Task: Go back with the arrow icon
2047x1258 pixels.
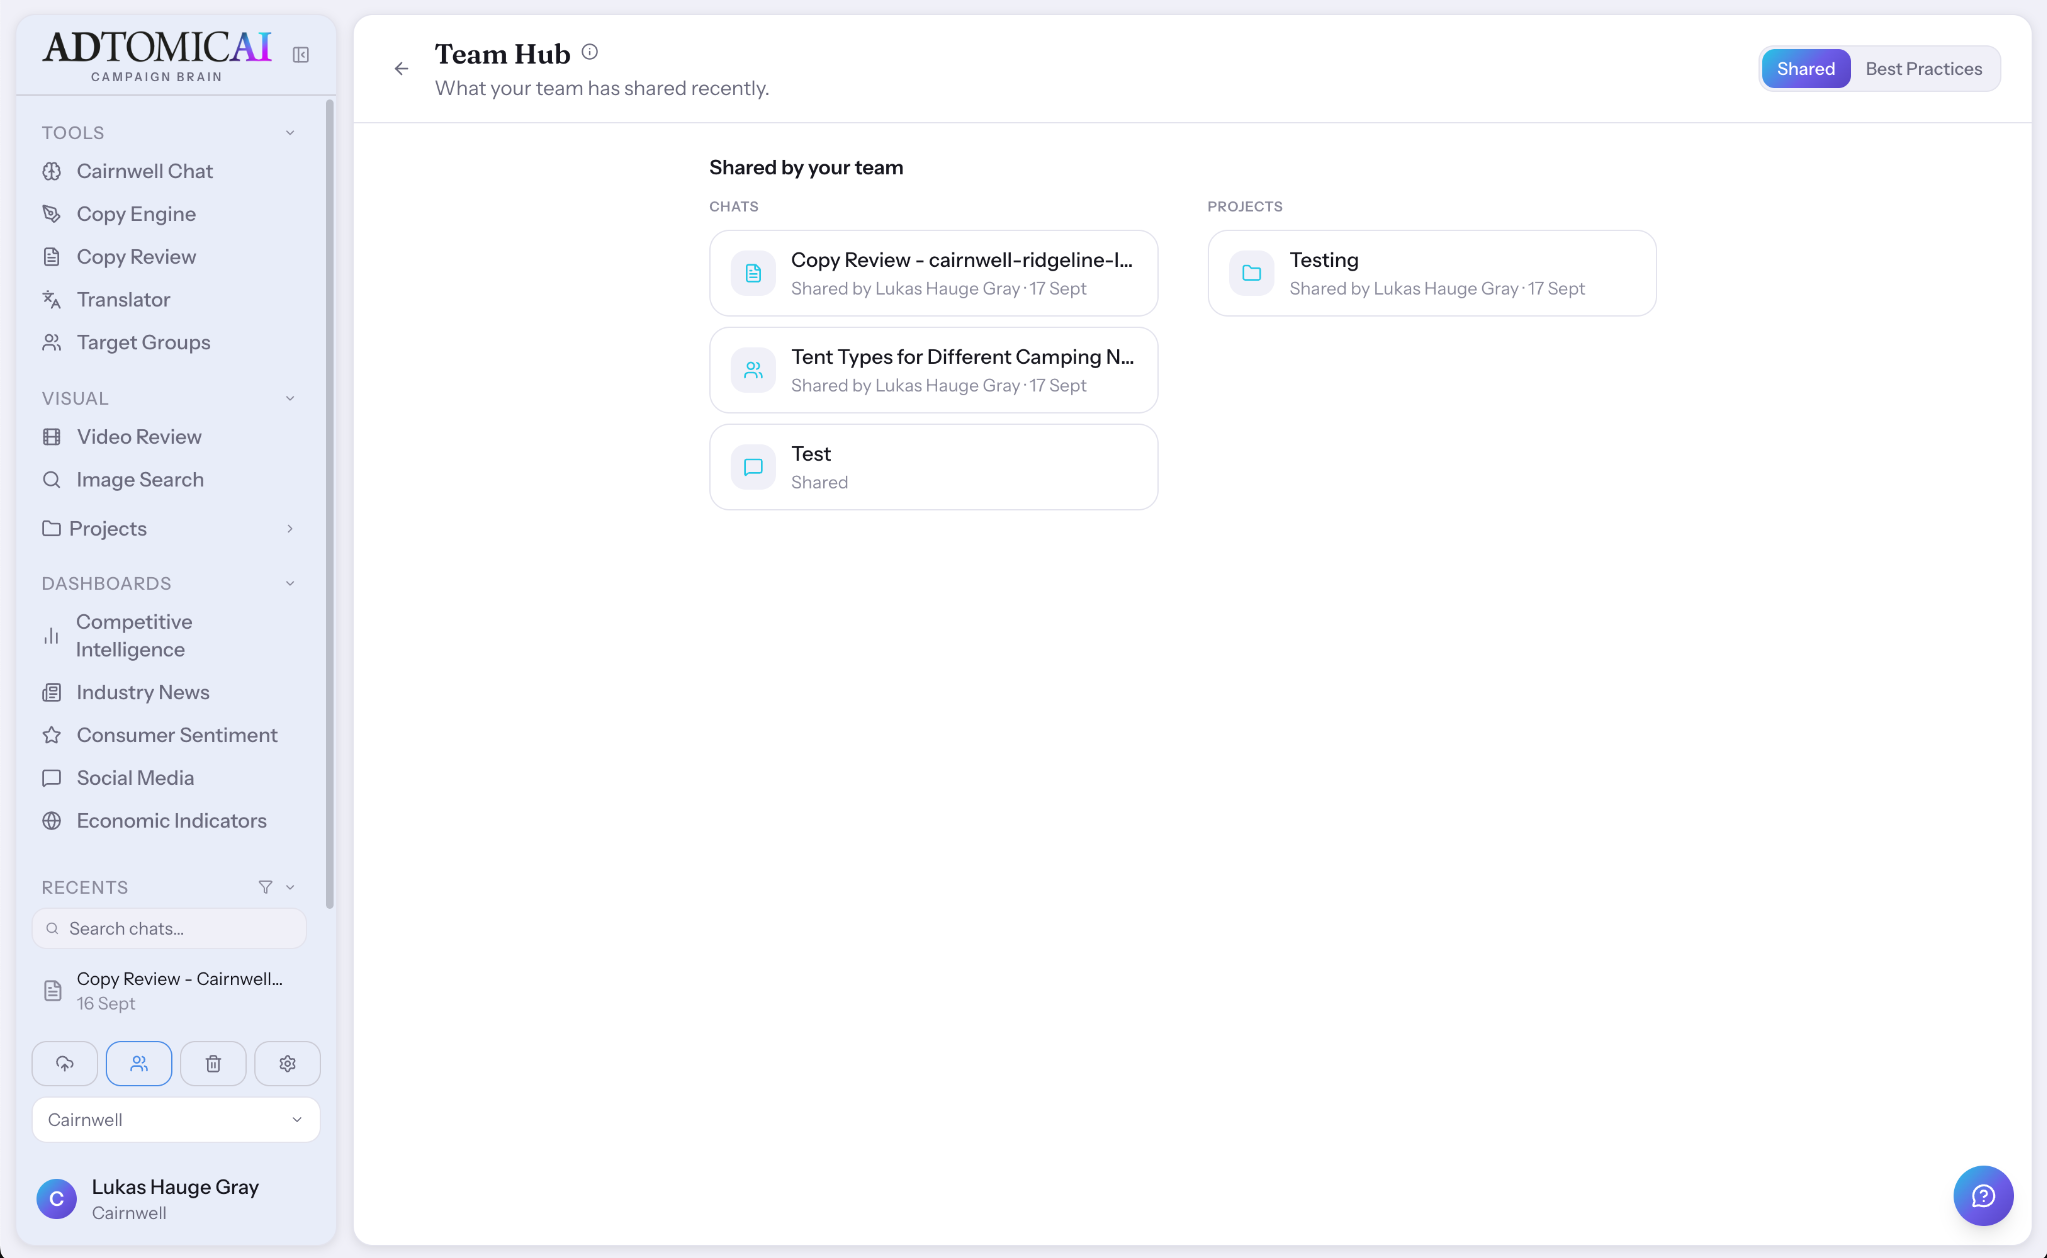Action: coord(401,69)
